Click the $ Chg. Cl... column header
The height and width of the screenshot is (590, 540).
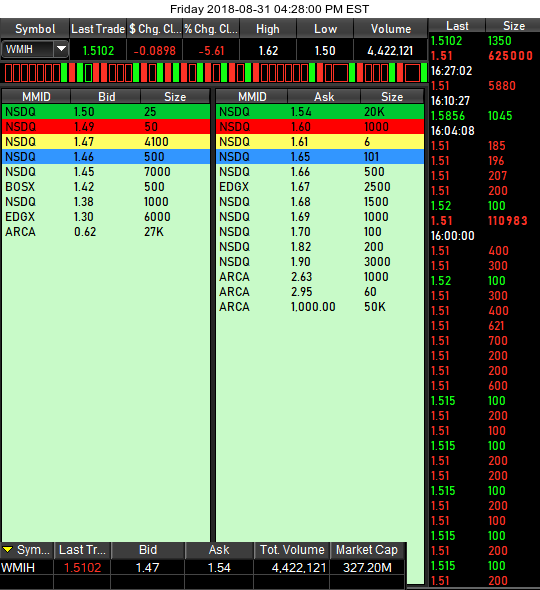coord(155,29)
